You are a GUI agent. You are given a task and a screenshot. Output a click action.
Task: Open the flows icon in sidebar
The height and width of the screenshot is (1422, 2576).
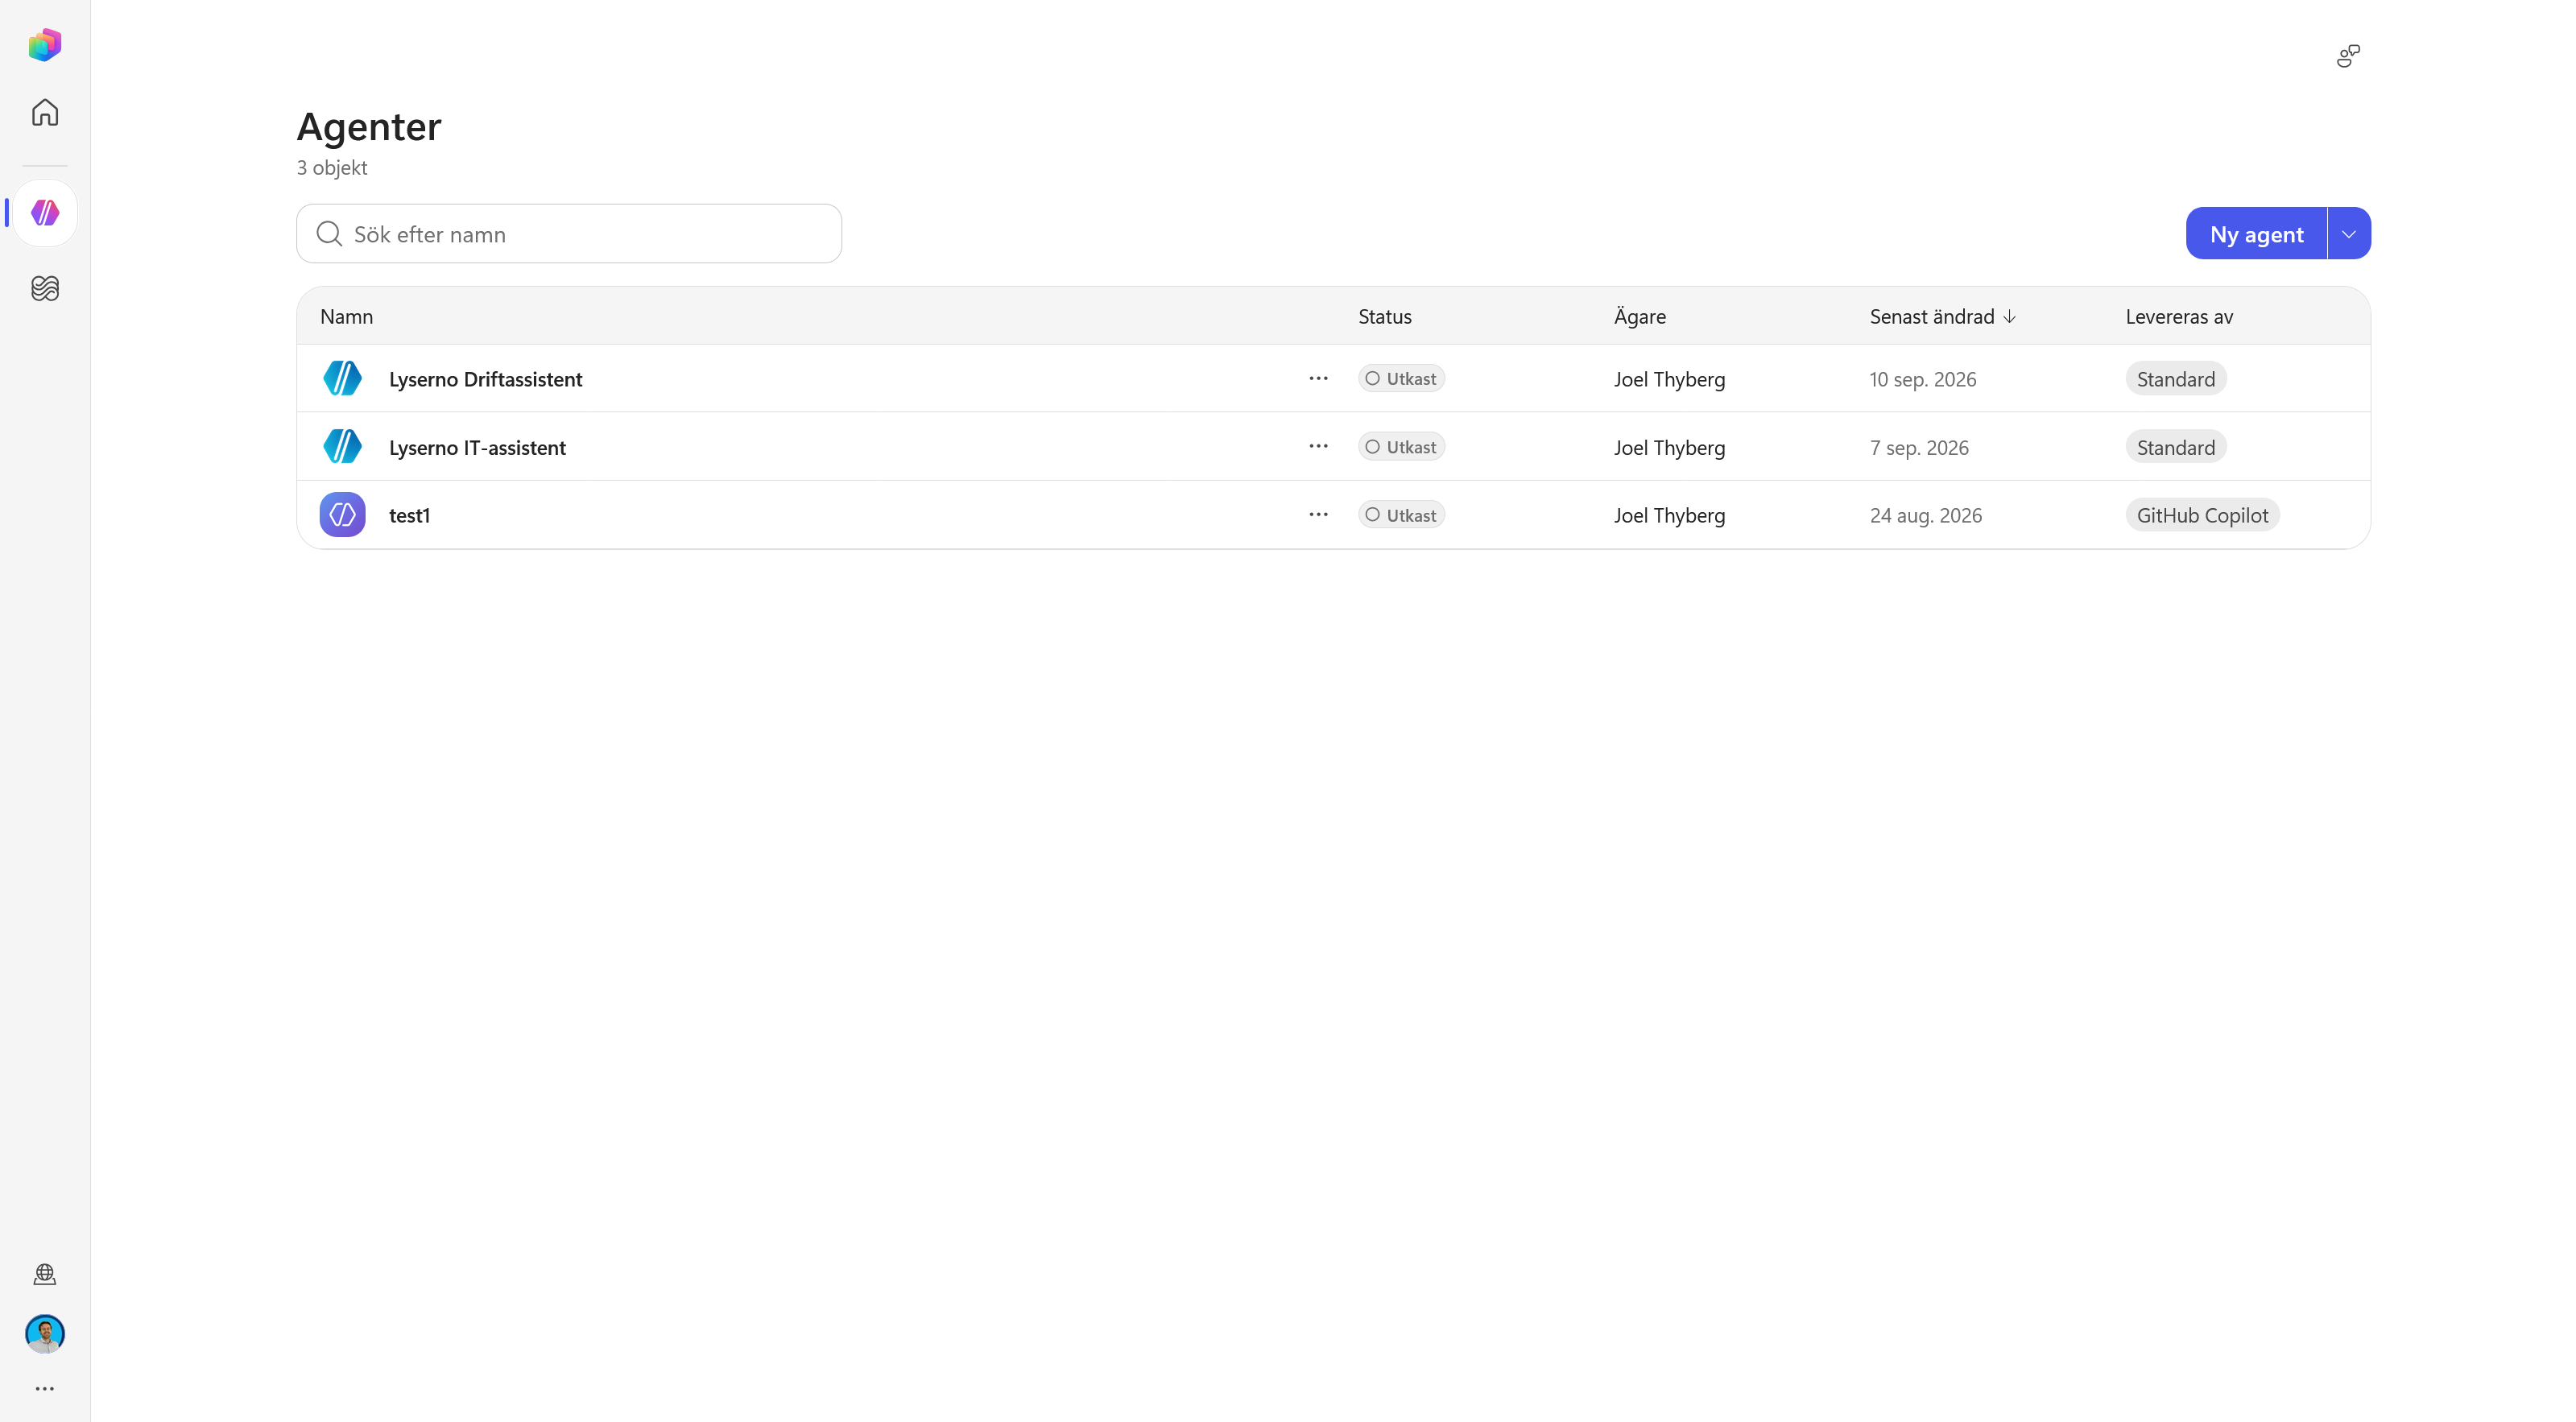tap(45, 288)
